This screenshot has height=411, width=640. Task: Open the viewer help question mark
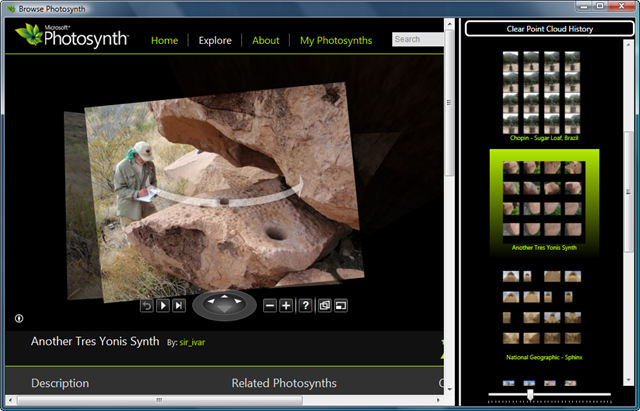coord(305,305)
